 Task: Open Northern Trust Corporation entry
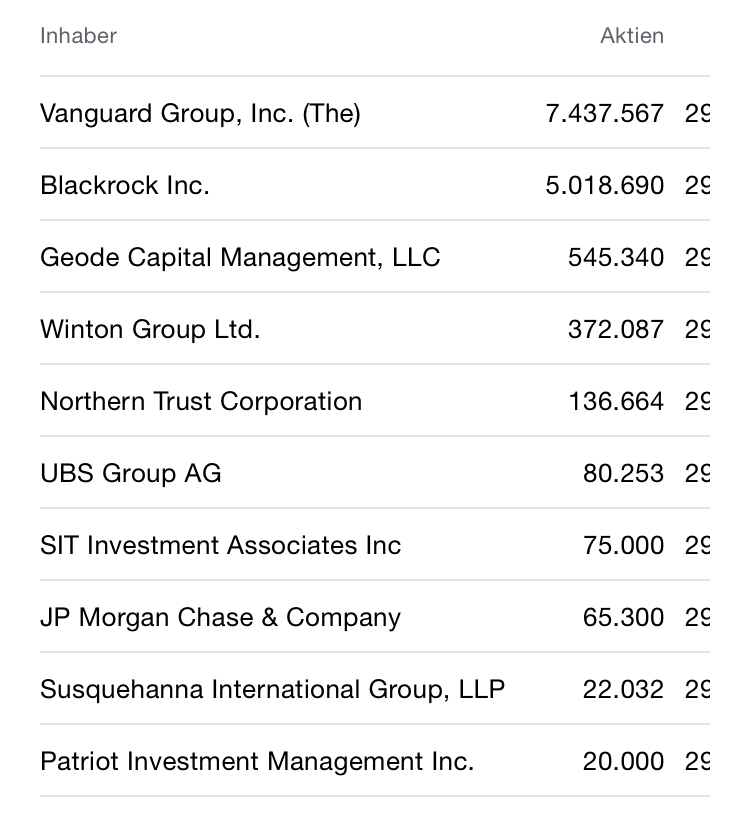click(201, 401)
